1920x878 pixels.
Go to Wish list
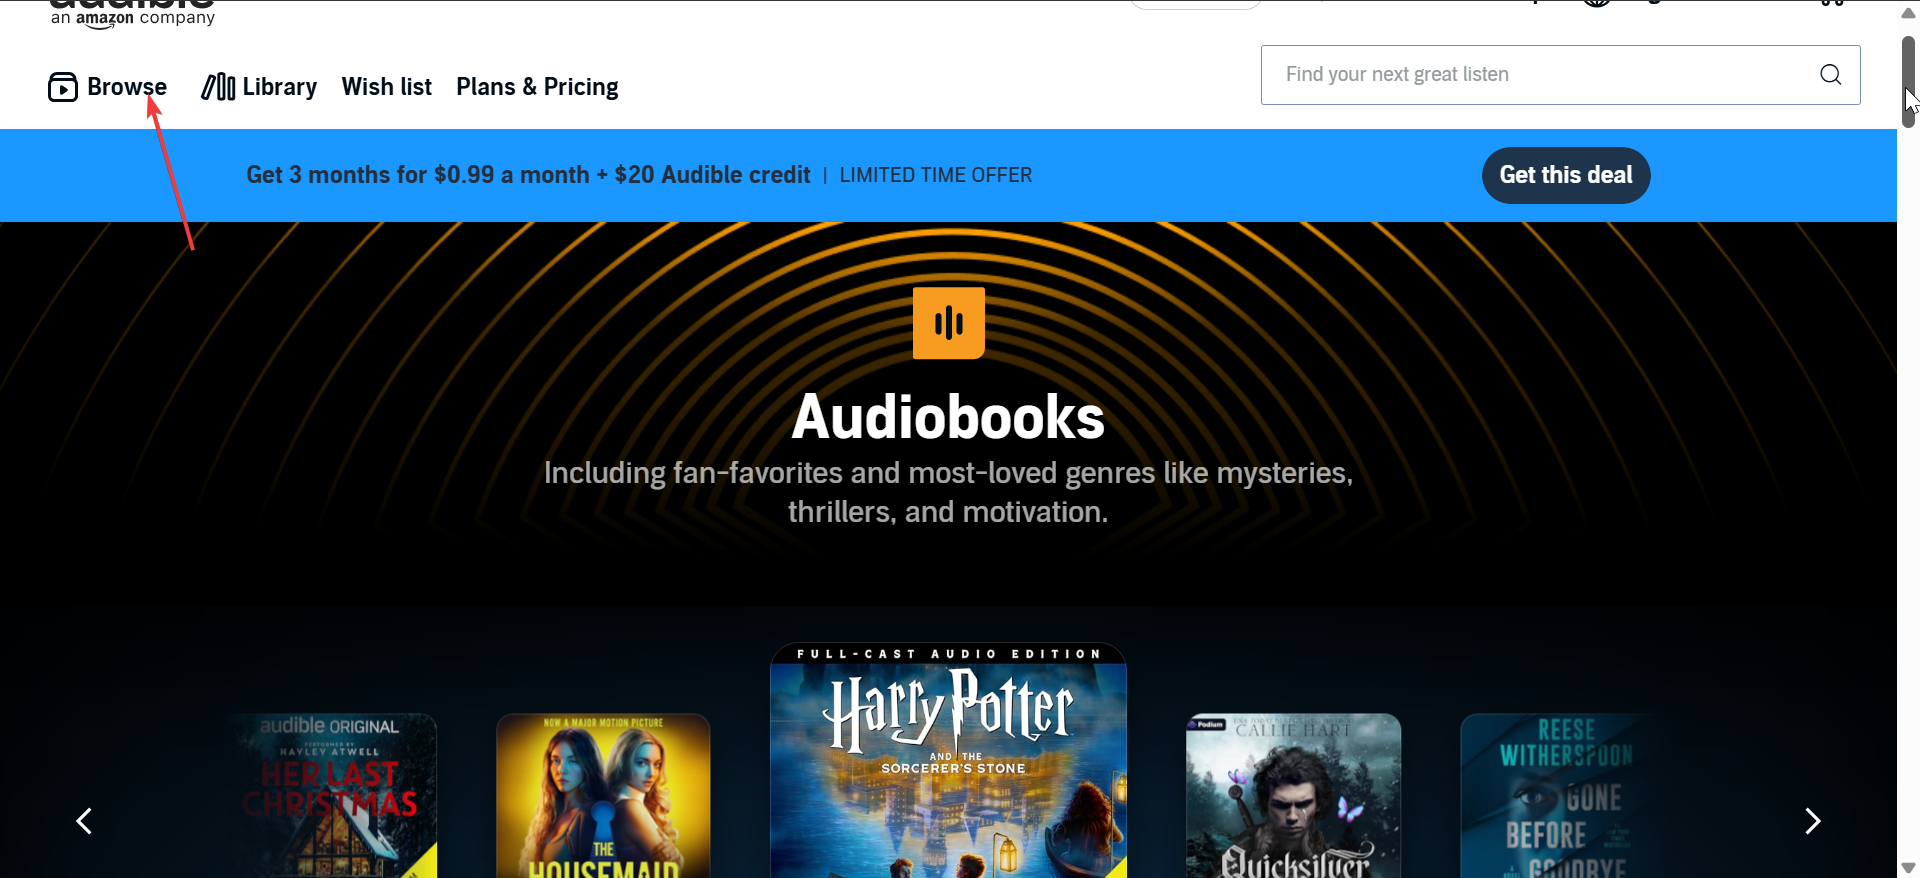point(386,87)
